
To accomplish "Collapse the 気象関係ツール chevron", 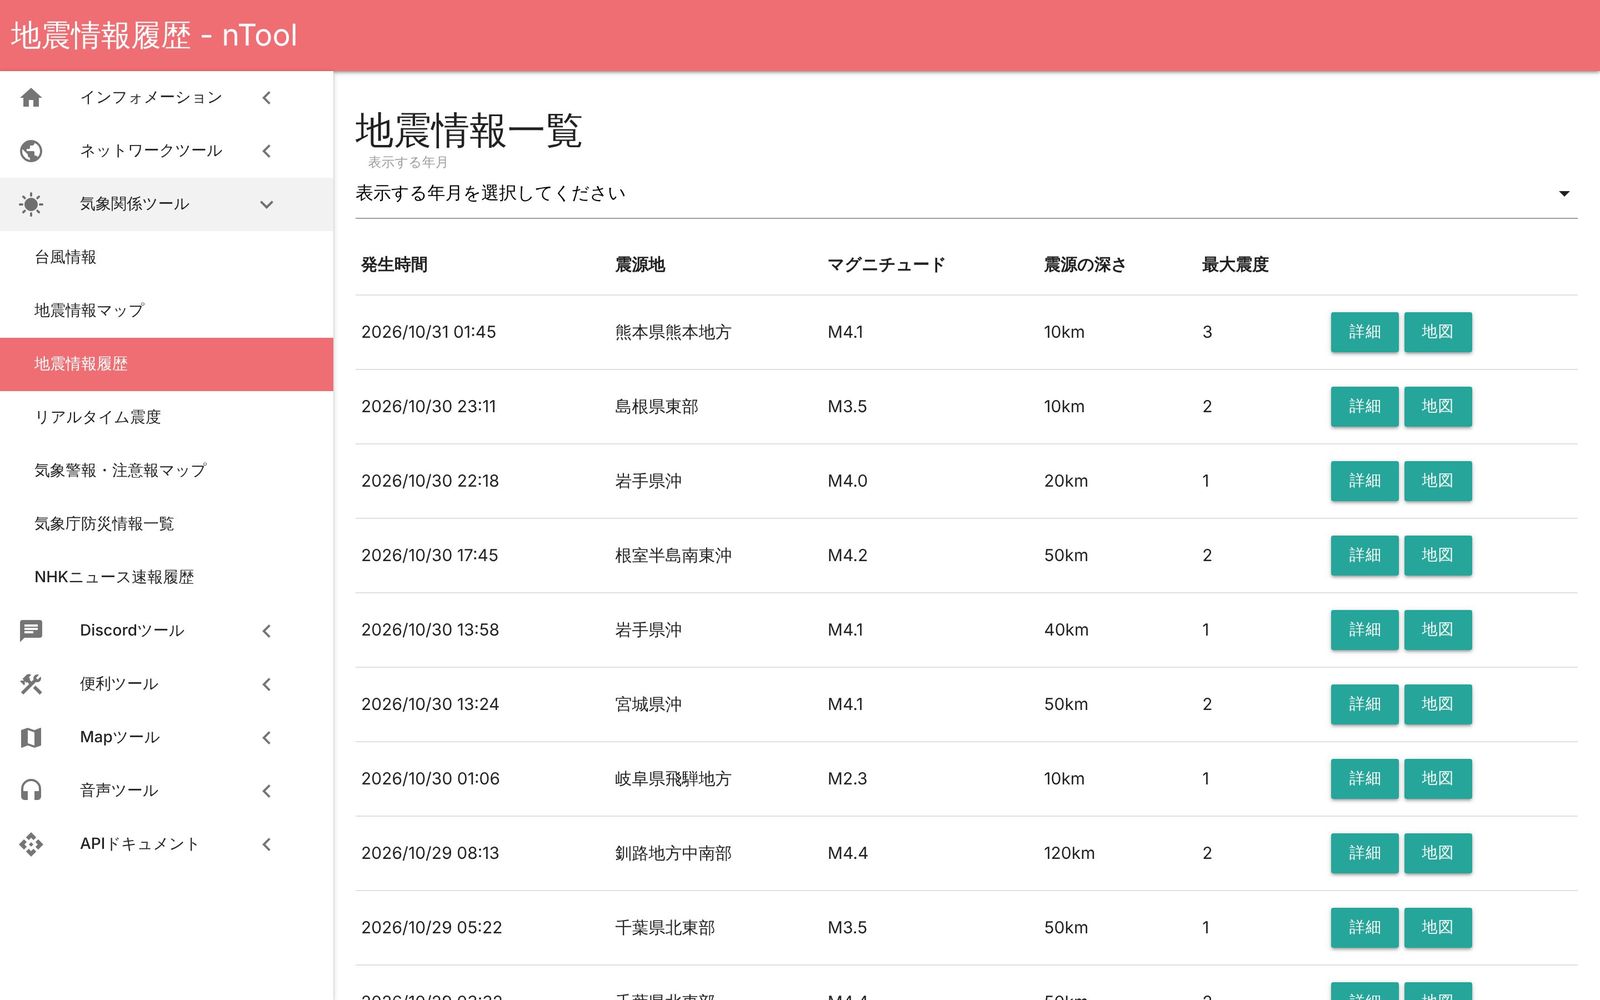I will tap(266, 204).
